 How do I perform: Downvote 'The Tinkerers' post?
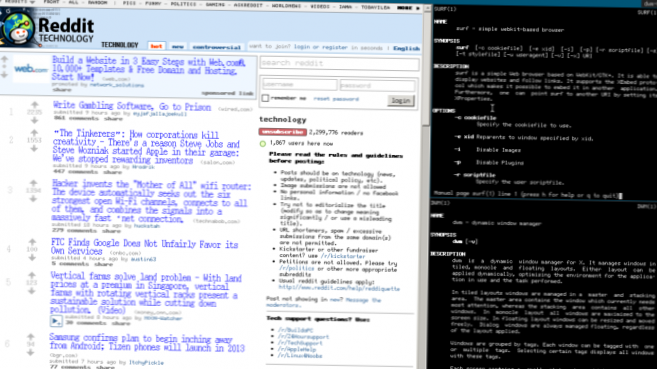(x=34, y=149)
